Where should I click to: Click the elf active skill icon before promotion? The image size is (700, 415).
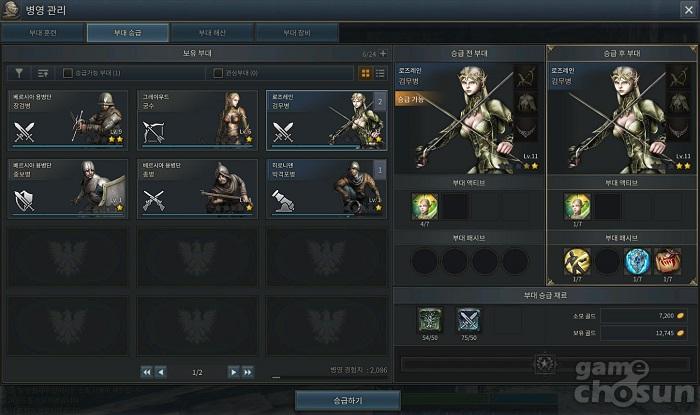point(425,207)
